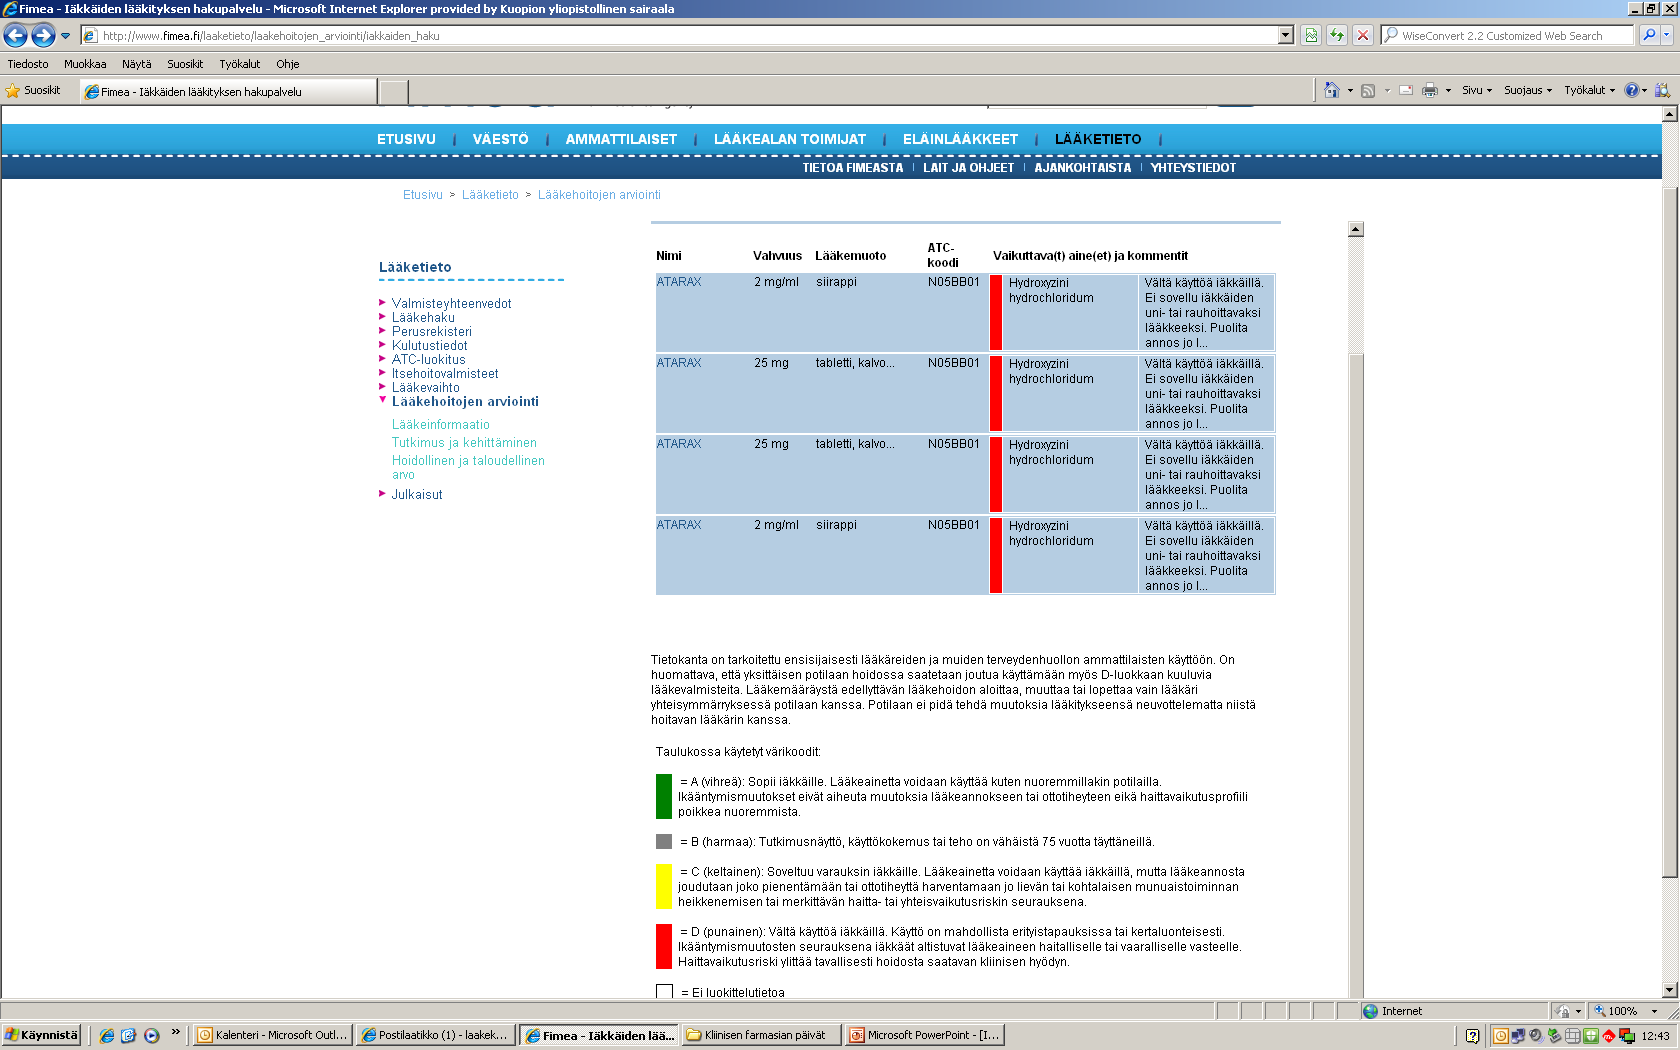Click the Windows Media Player quick launch icon

(151, 1036)
